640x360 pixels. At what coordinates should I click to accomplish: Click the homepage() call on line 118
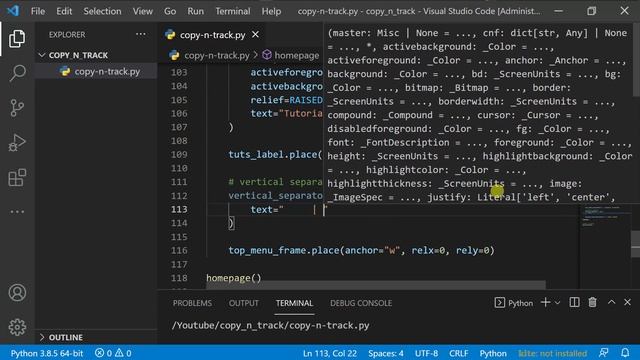[233, 278]
